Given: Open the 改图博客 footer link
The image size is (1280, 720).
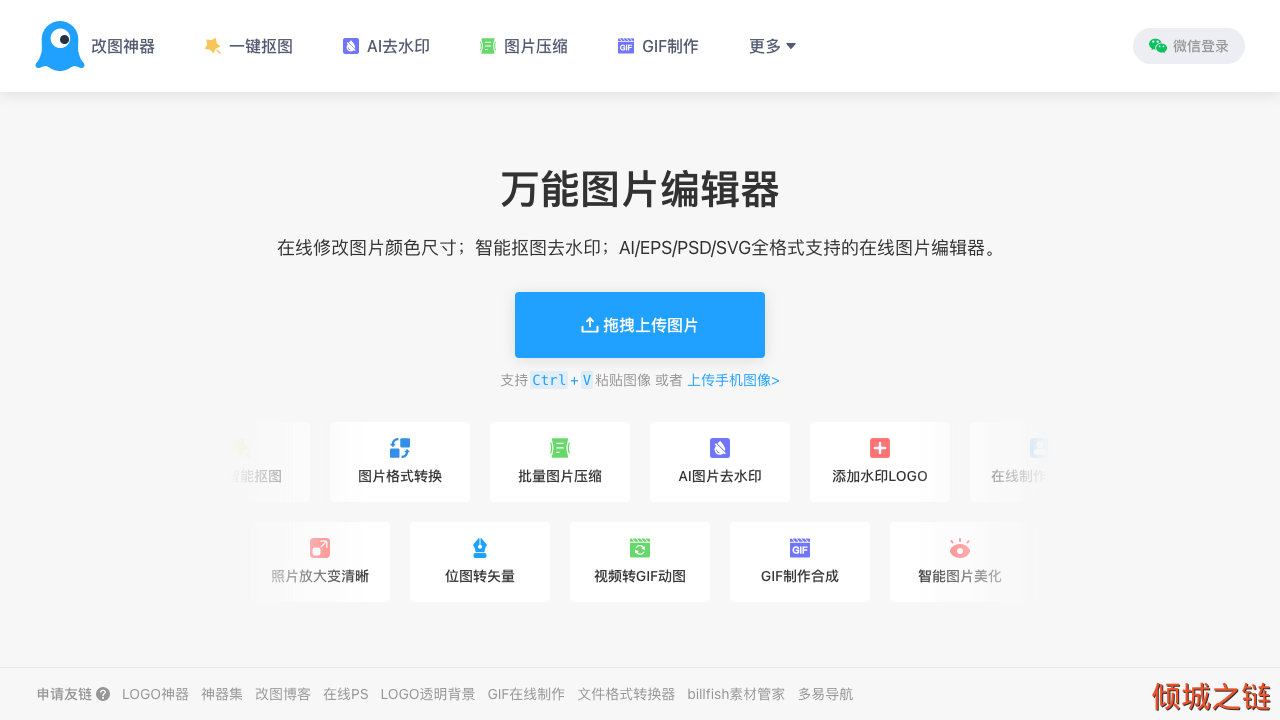Looking at the screenshot, I should 283,694.
